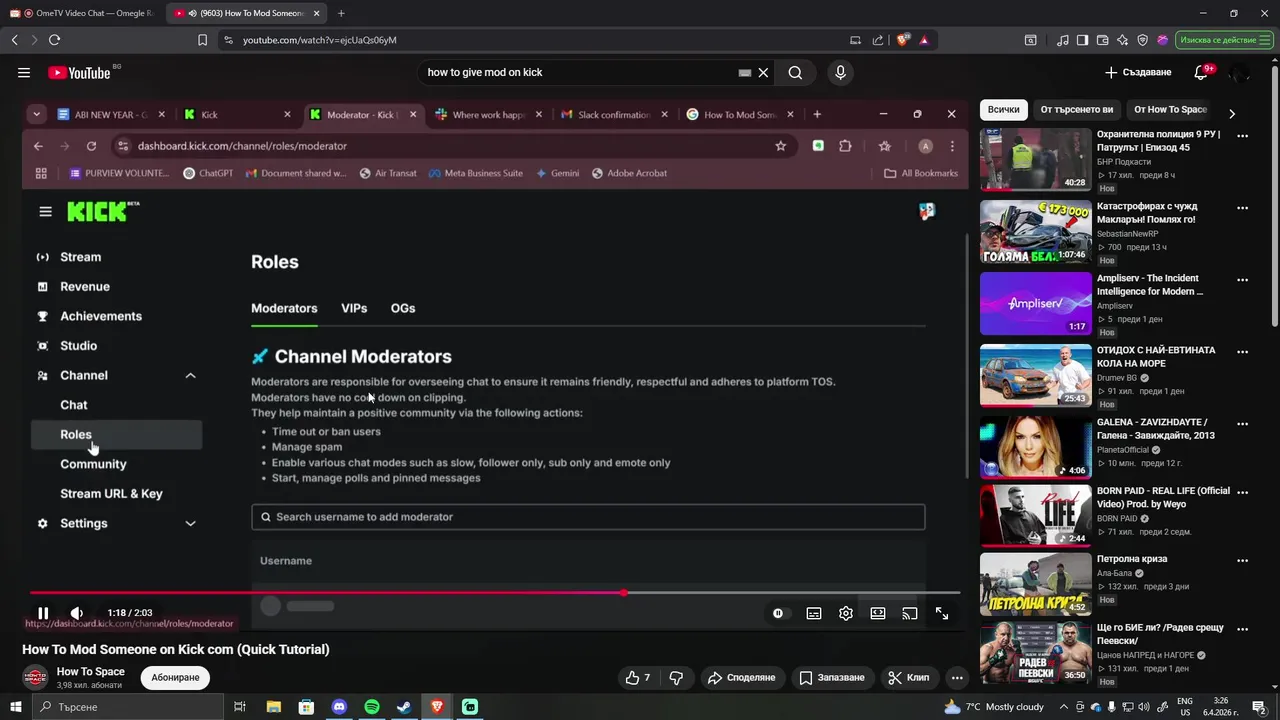Show more filter chips with arrow
Image resolution: width=1280 pixels, height=720 pixels.
click(1232, 113)
